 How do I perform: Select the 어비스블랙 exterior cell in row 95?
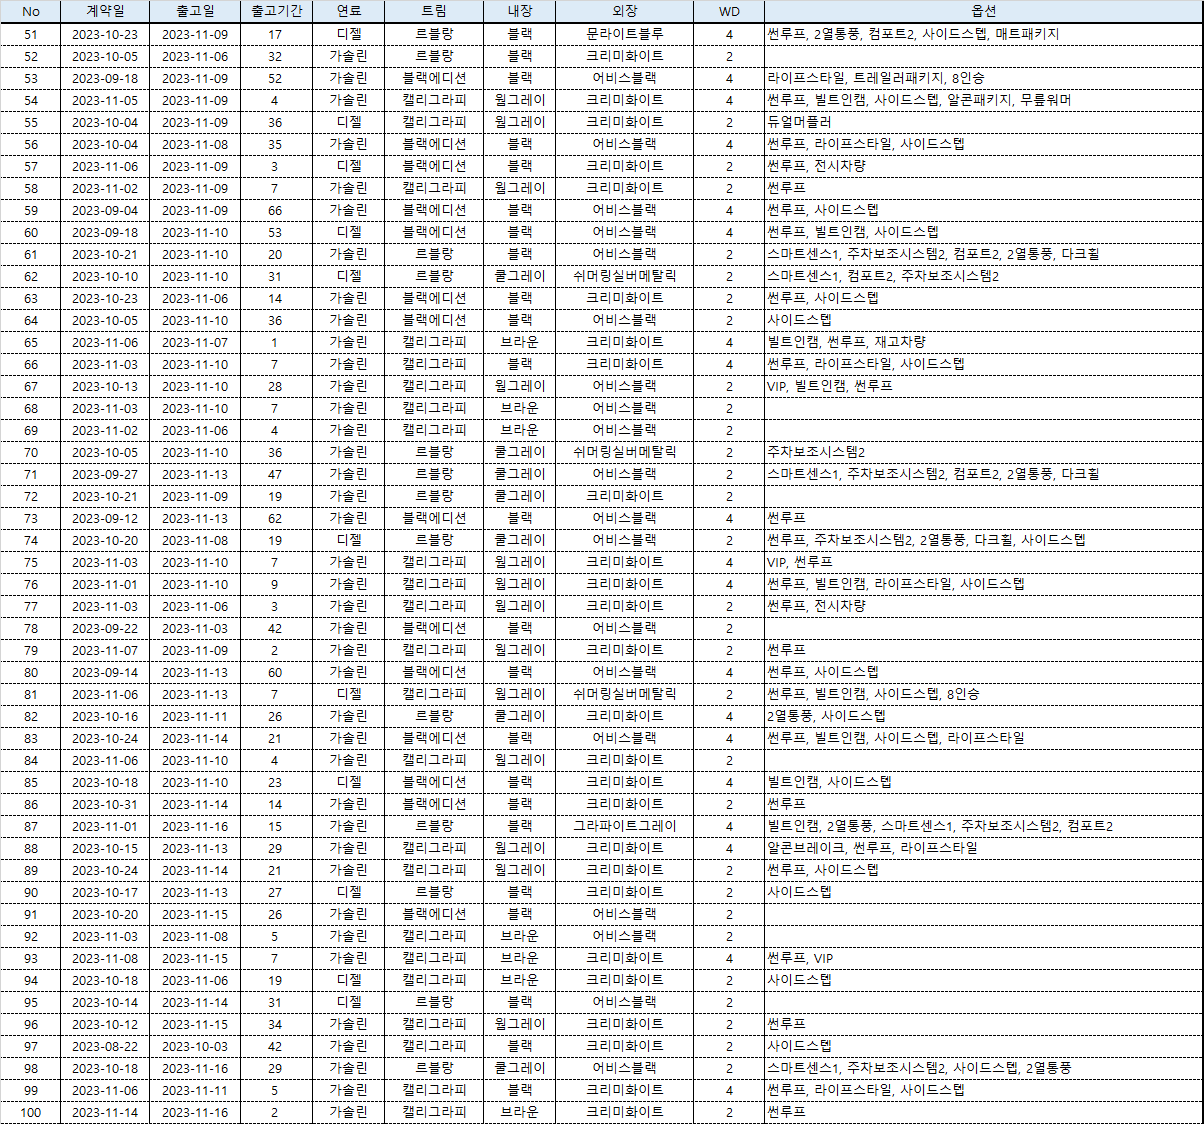coord(624,1002)
